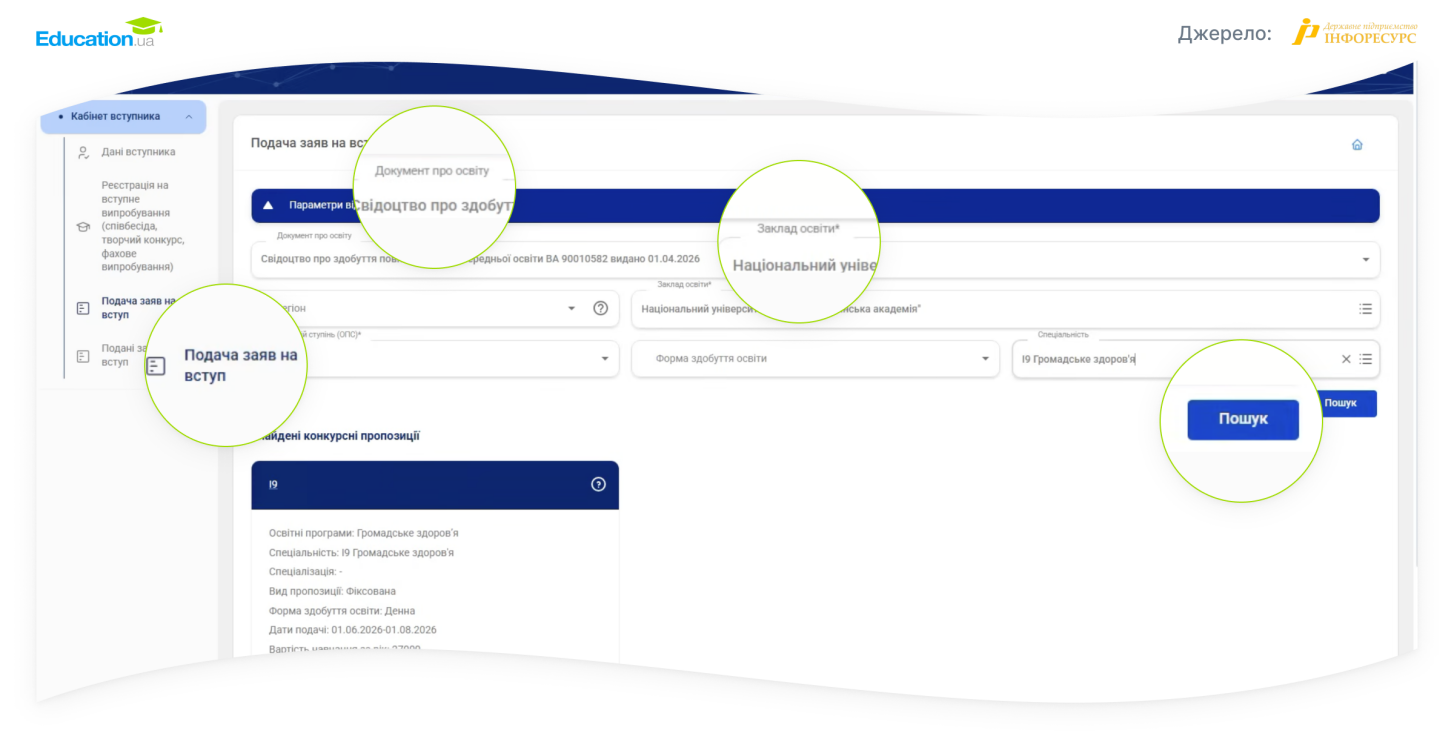
Task: Click the I9 link in the card header
Action: (x=273, y=485)
